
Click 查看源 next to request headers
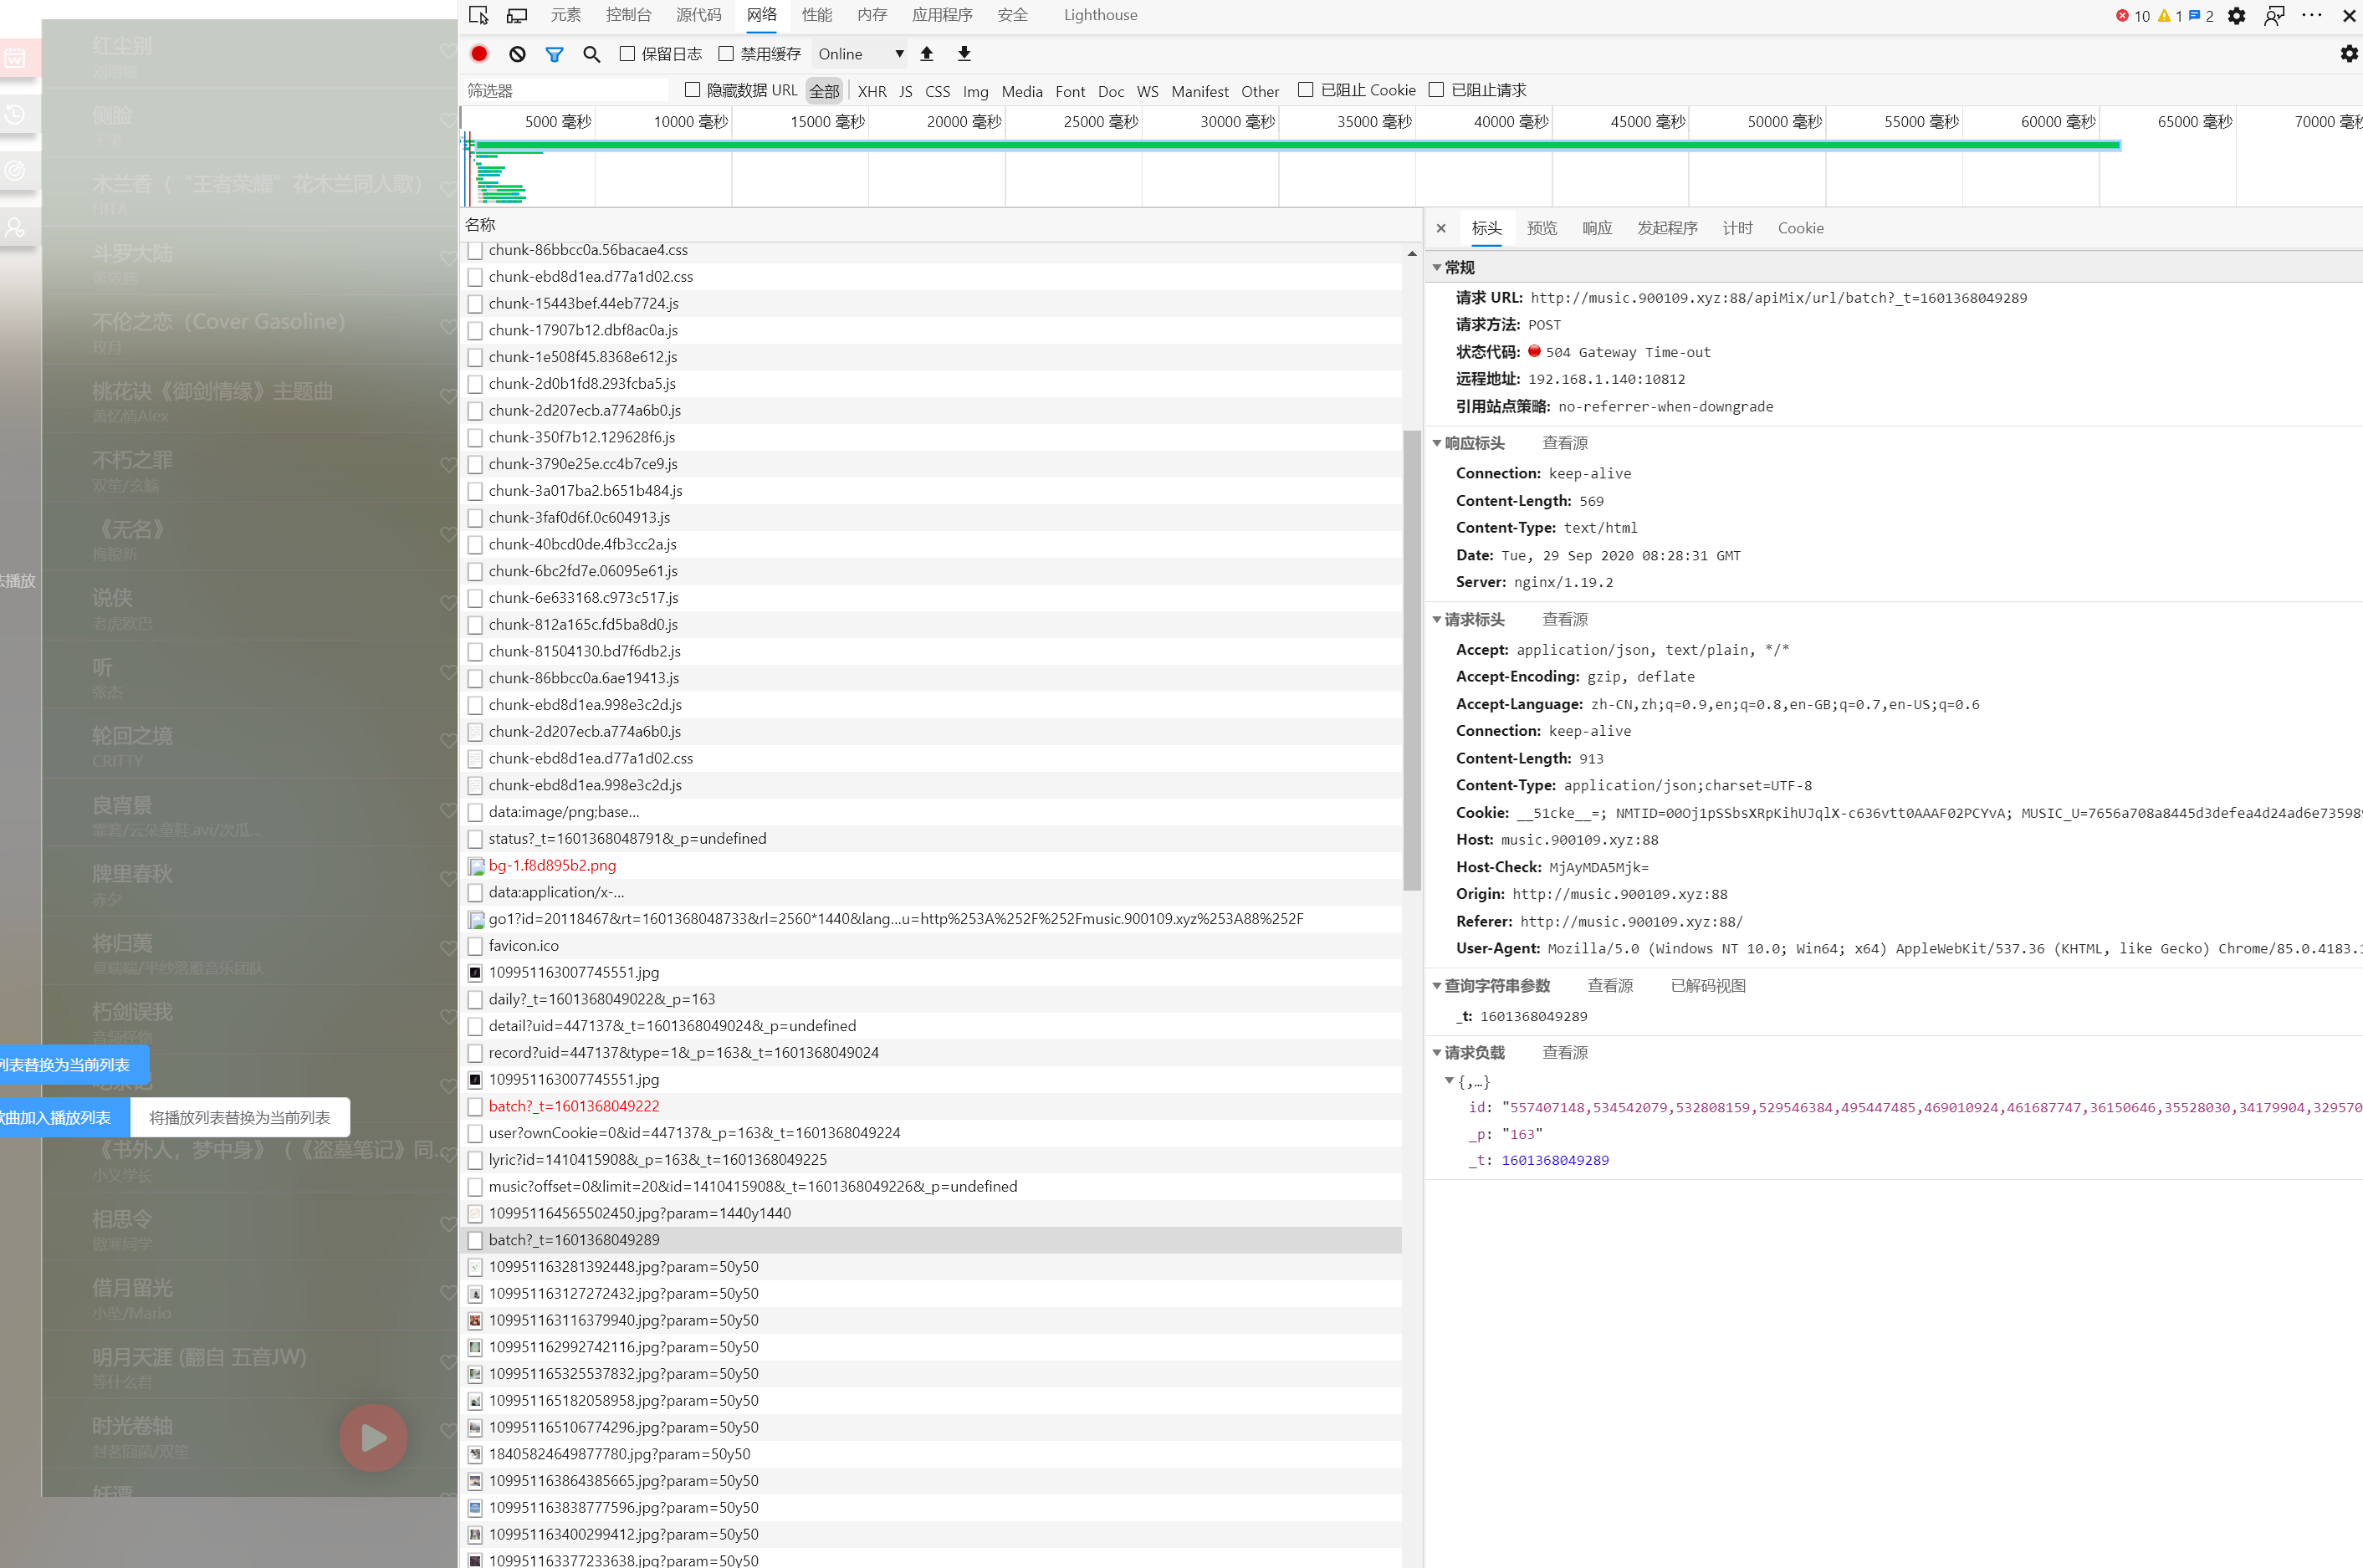pyautogui.click(x=1565, y=620)
